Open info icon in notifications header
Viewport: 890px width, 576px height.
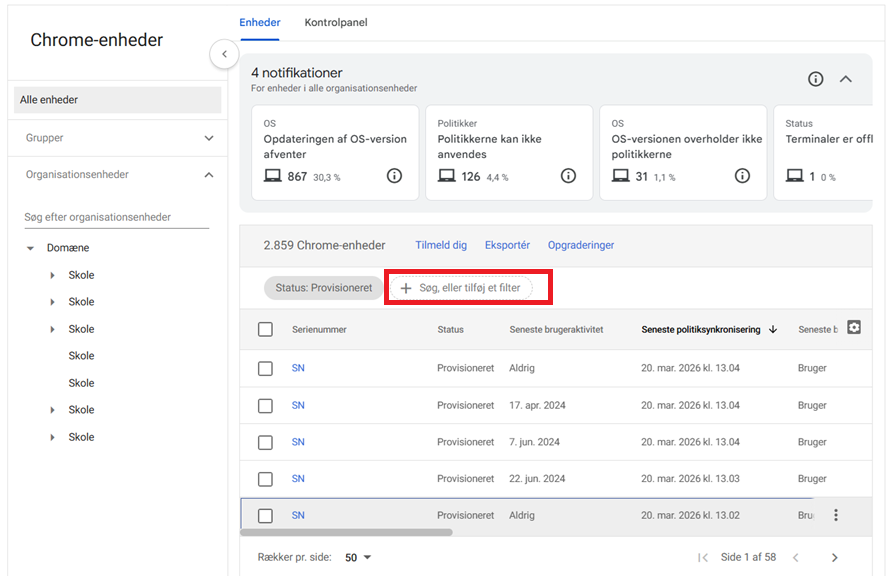[816, 79]
